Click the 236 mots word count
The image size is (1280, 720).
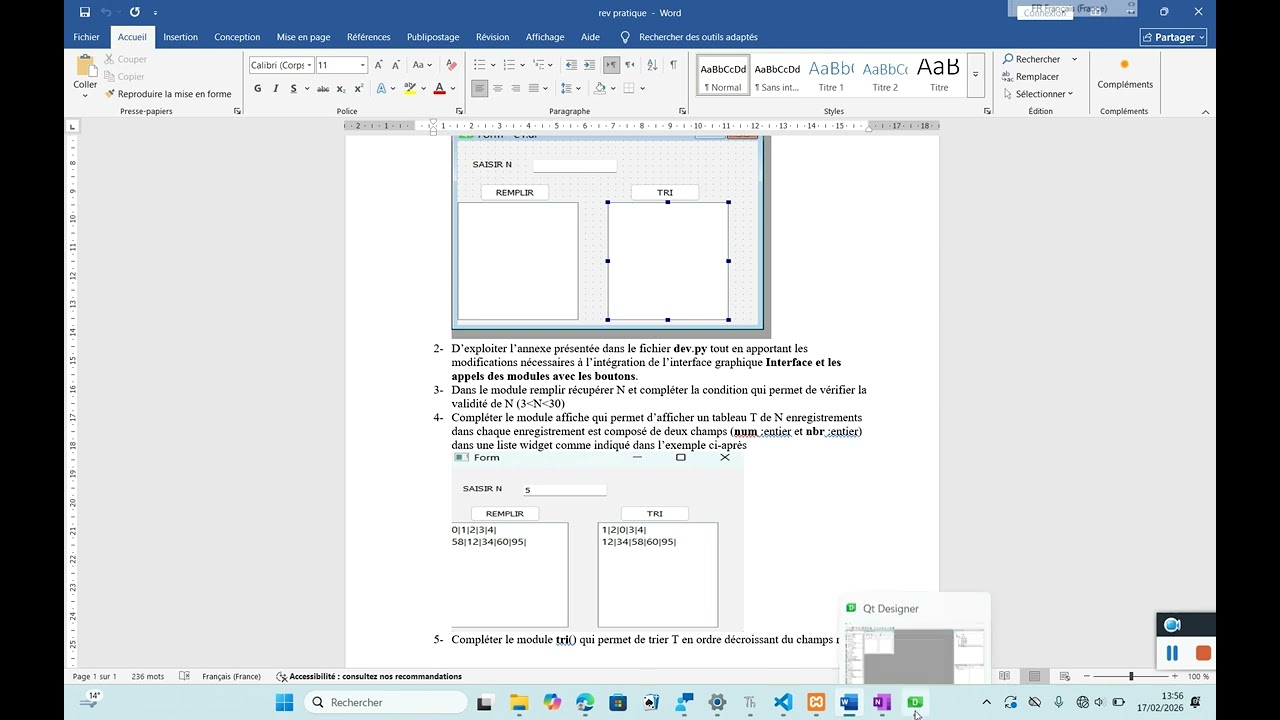(148, 676)
